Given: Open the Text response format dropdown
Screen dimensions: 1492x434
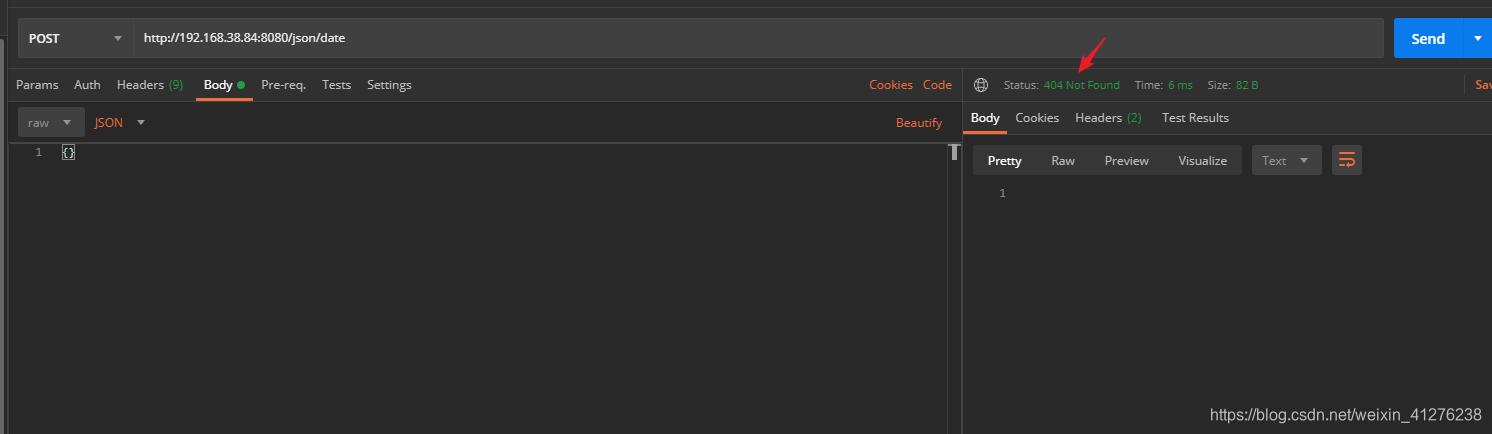Looking at the screenshot, I should point(1286,160).
